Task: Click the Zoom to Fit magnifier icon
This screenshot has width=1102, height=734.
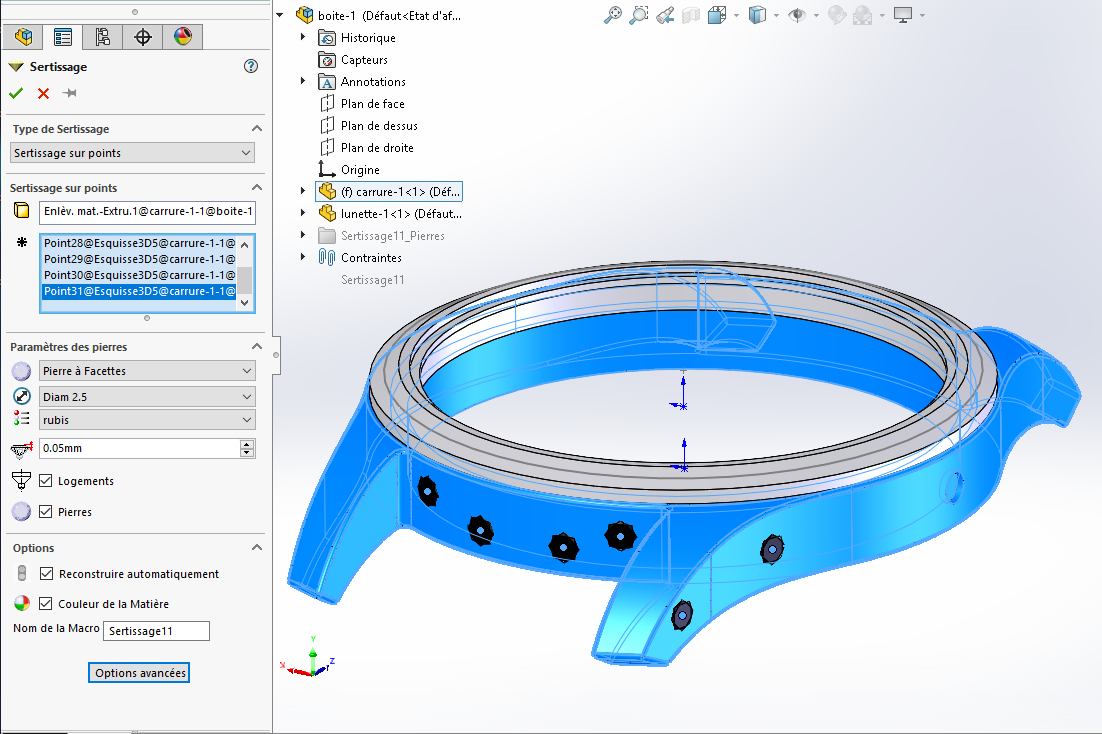Action: coord(613,15)
